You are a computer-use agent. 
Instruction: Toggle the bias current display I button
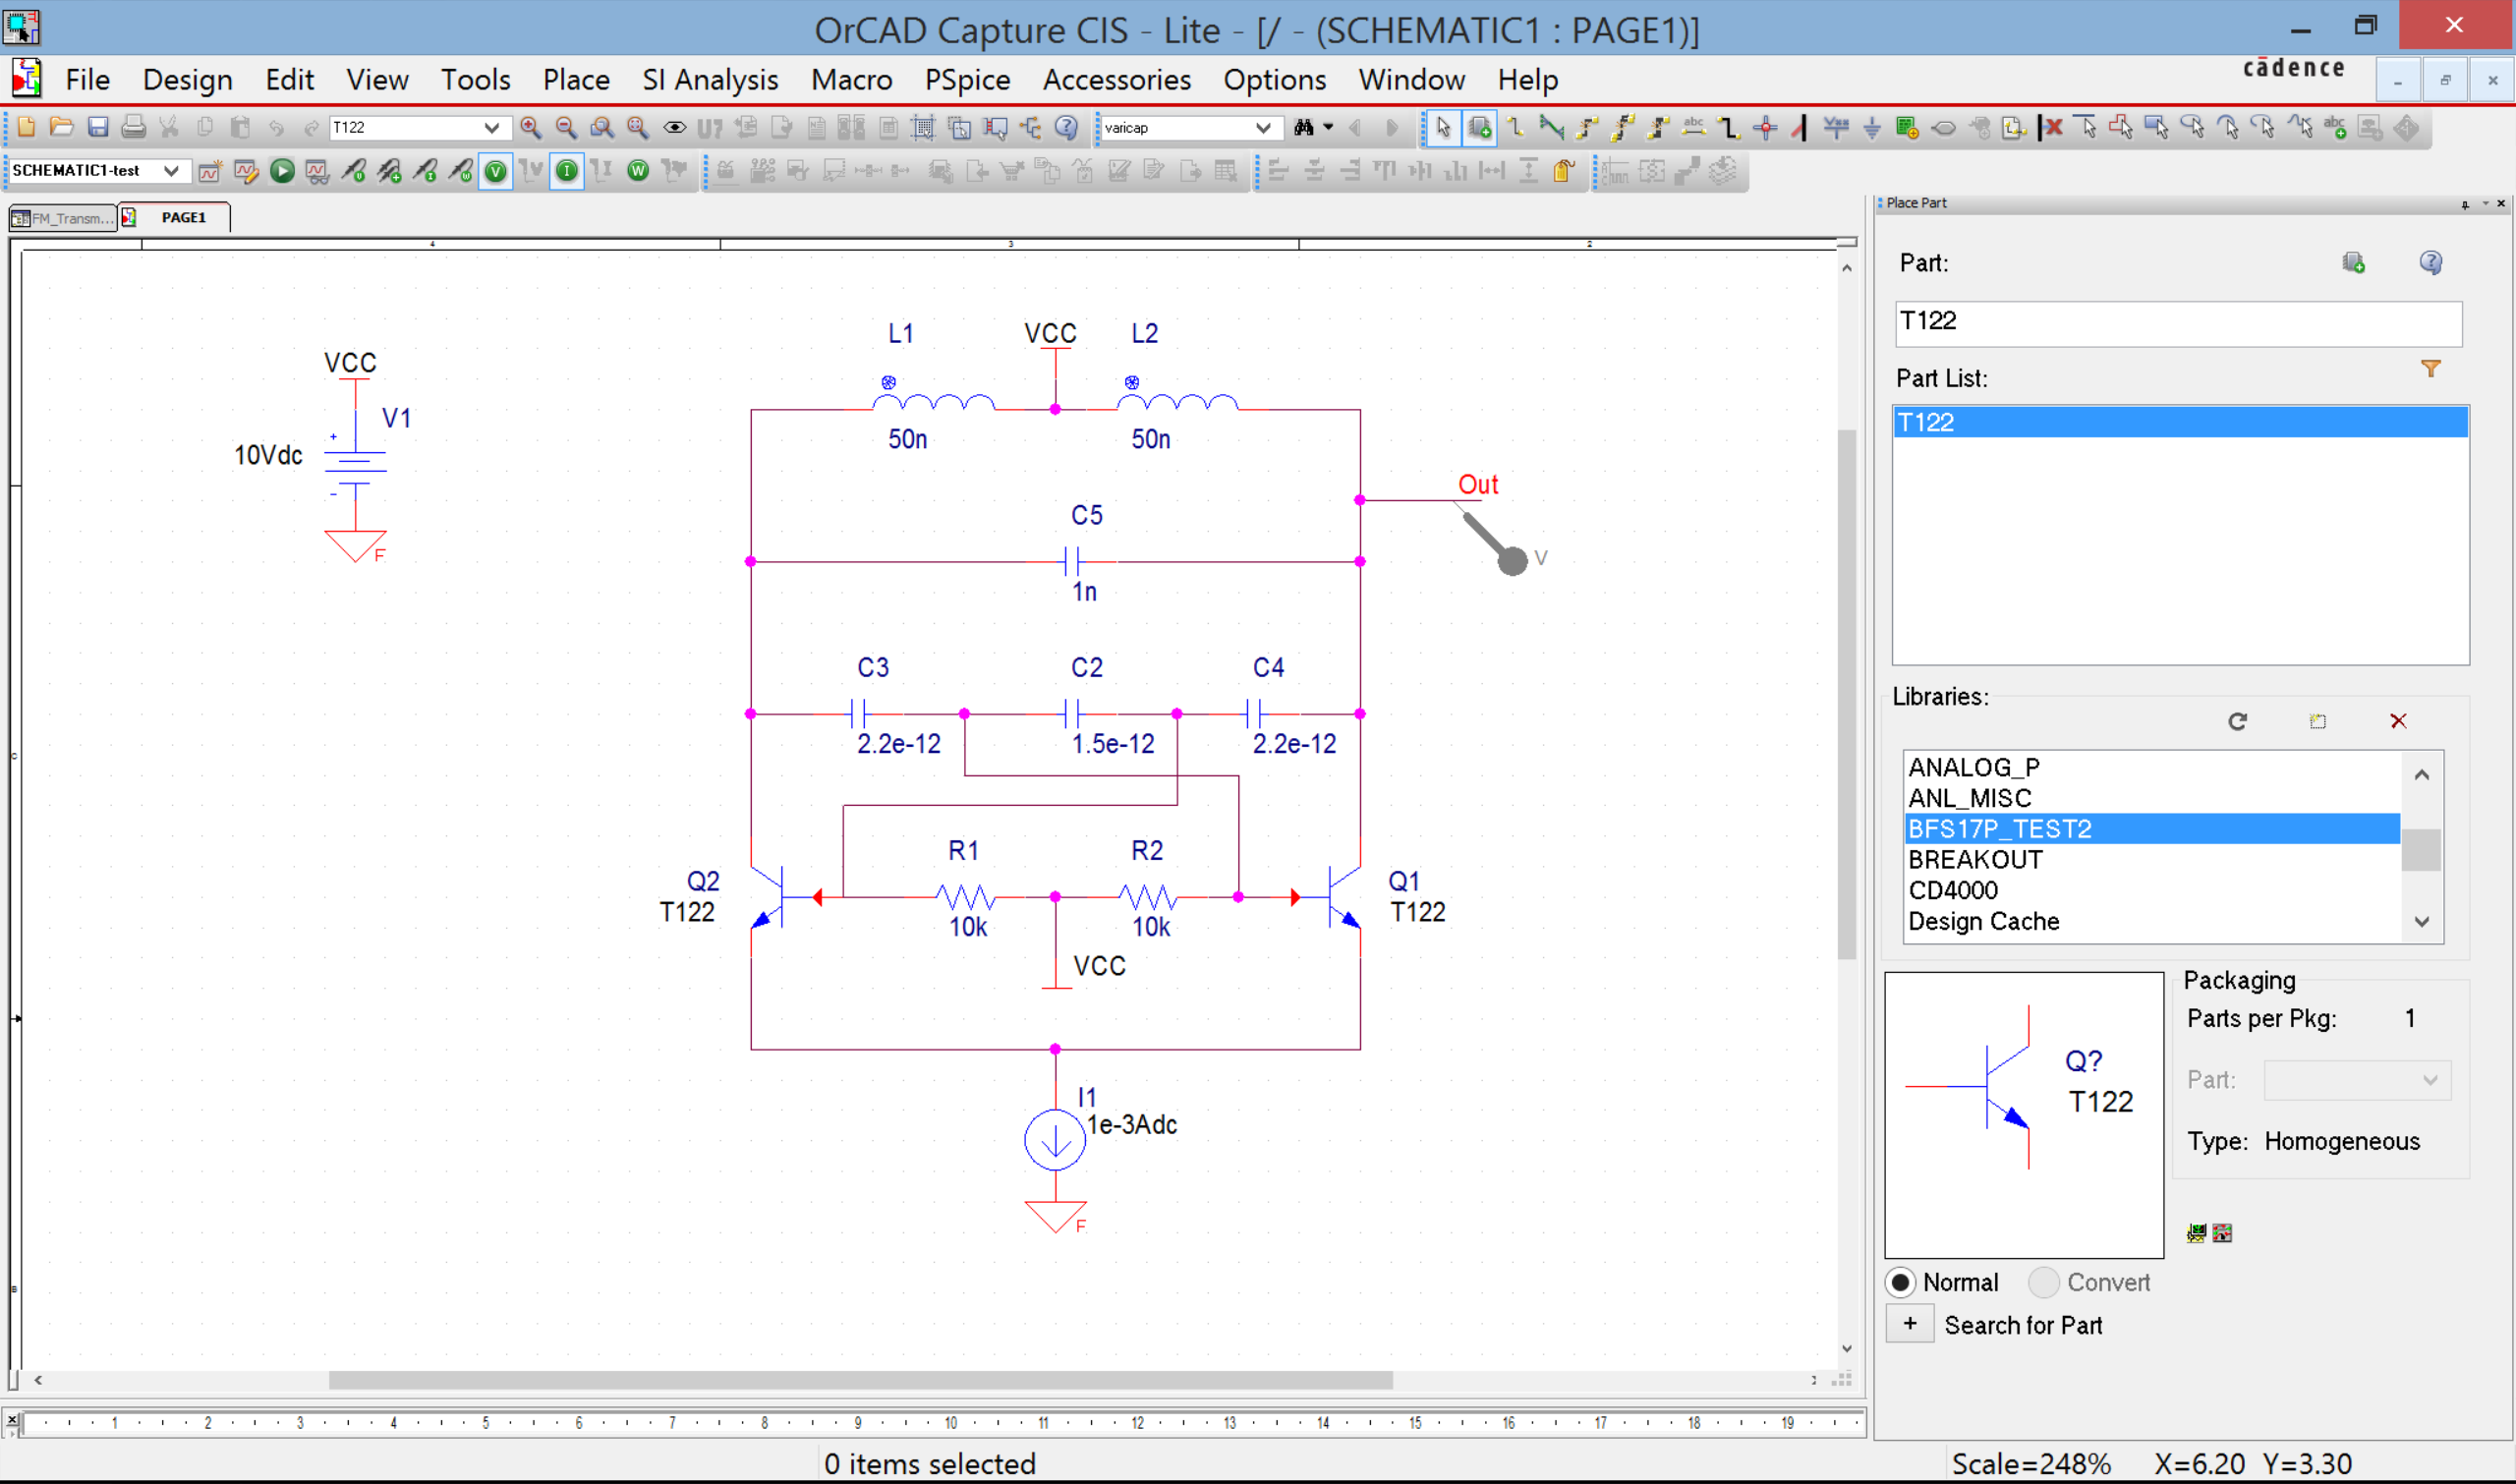click(566, 171)
